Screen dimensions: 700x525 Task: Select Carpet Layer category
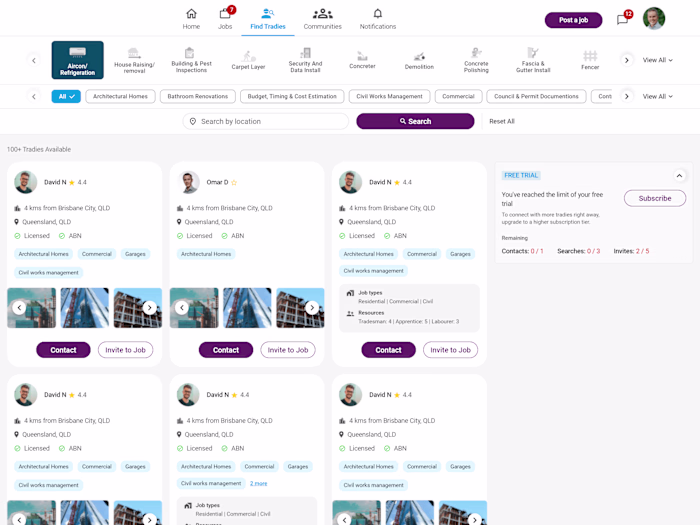(x=248, y=60)
